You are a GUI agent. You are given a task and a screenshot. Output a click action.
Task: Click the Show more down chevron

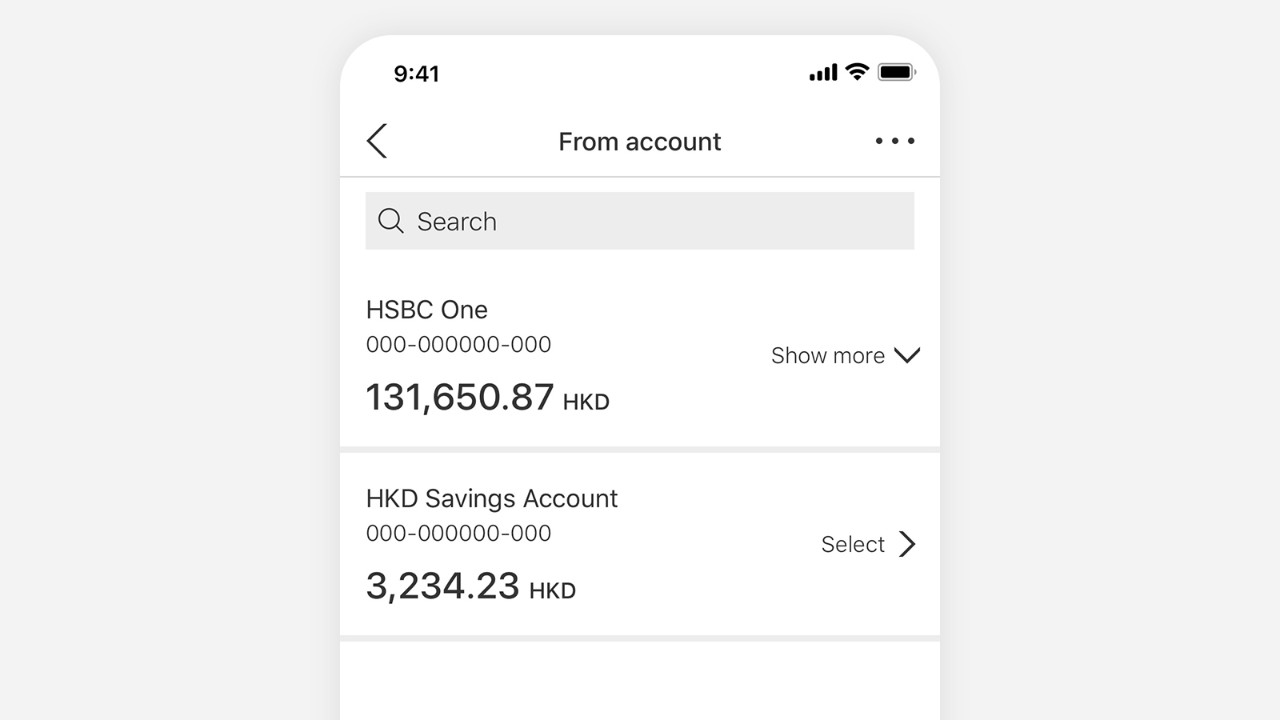[907, 355]
